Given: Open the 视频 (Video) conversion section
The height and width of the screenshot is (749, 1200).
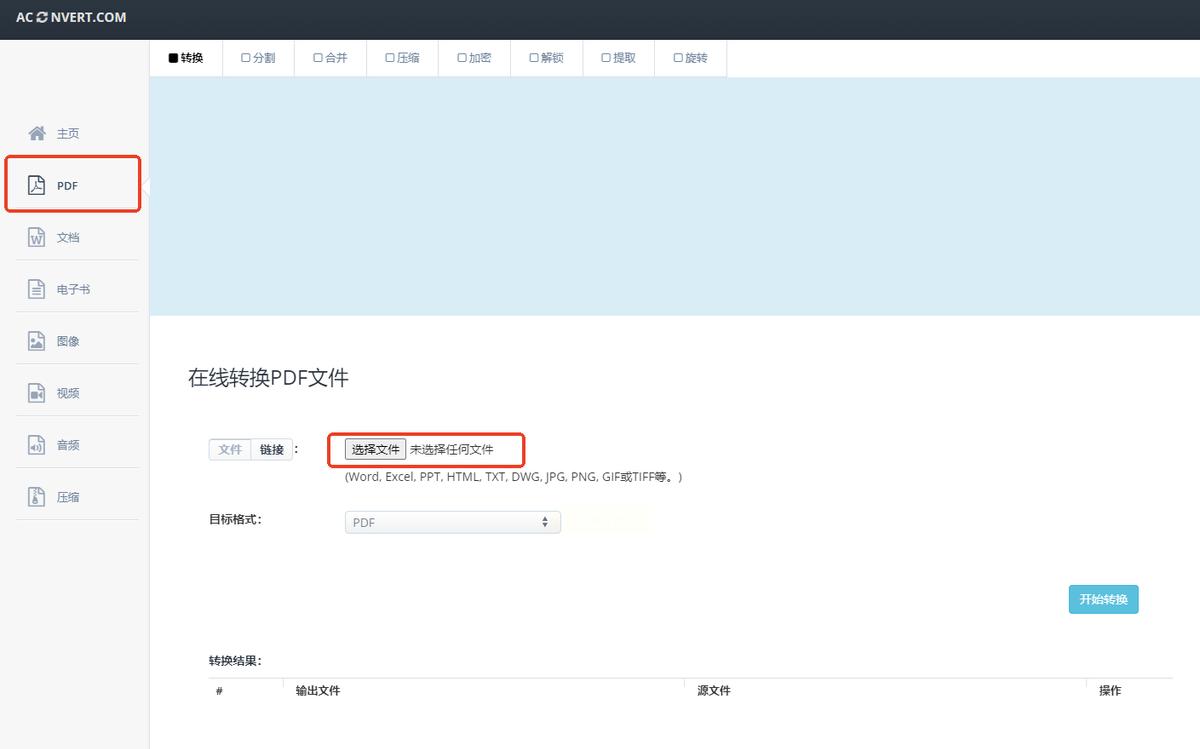Looking at the screenshot, I should pyautogui.click(x=67, y=392).
